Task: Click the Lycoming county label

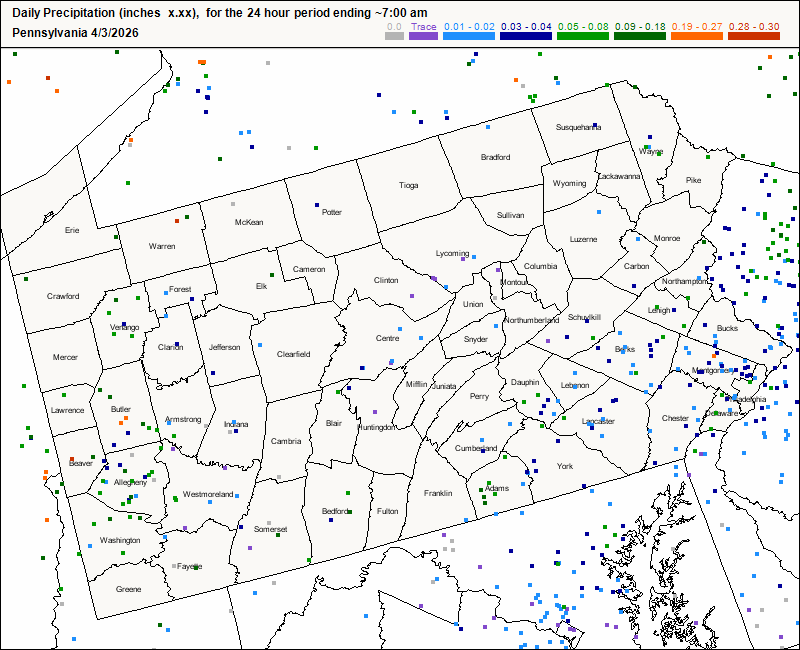Action: coord(452,254)
